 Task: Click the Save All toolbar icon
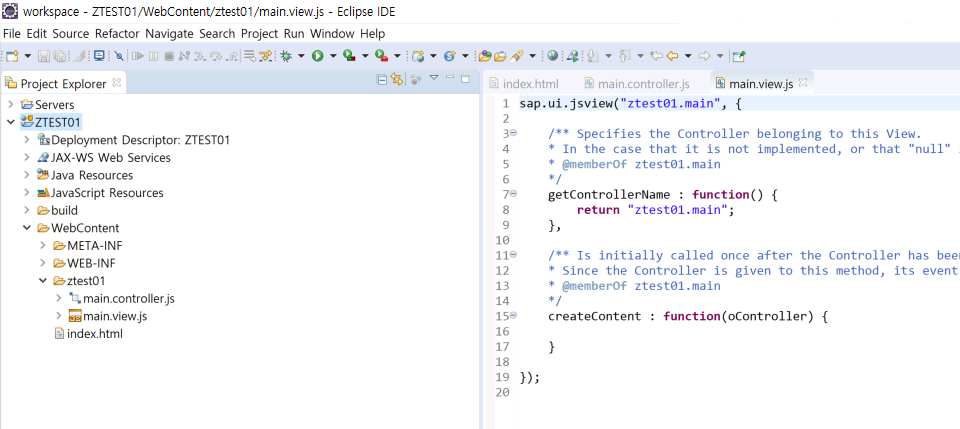(60, 56)
